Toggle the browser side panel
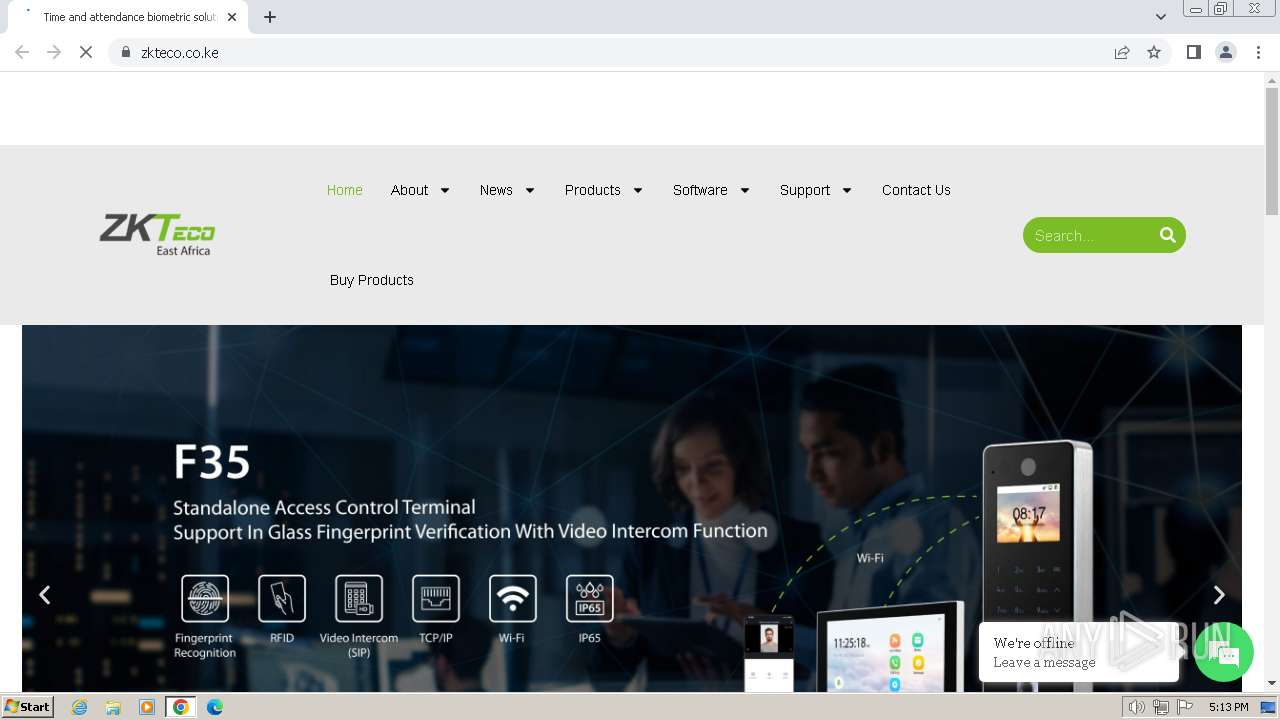Image resolution: width=1280 pixels, height=720 pixels. pyautogui.click(x=1193, y=52)
